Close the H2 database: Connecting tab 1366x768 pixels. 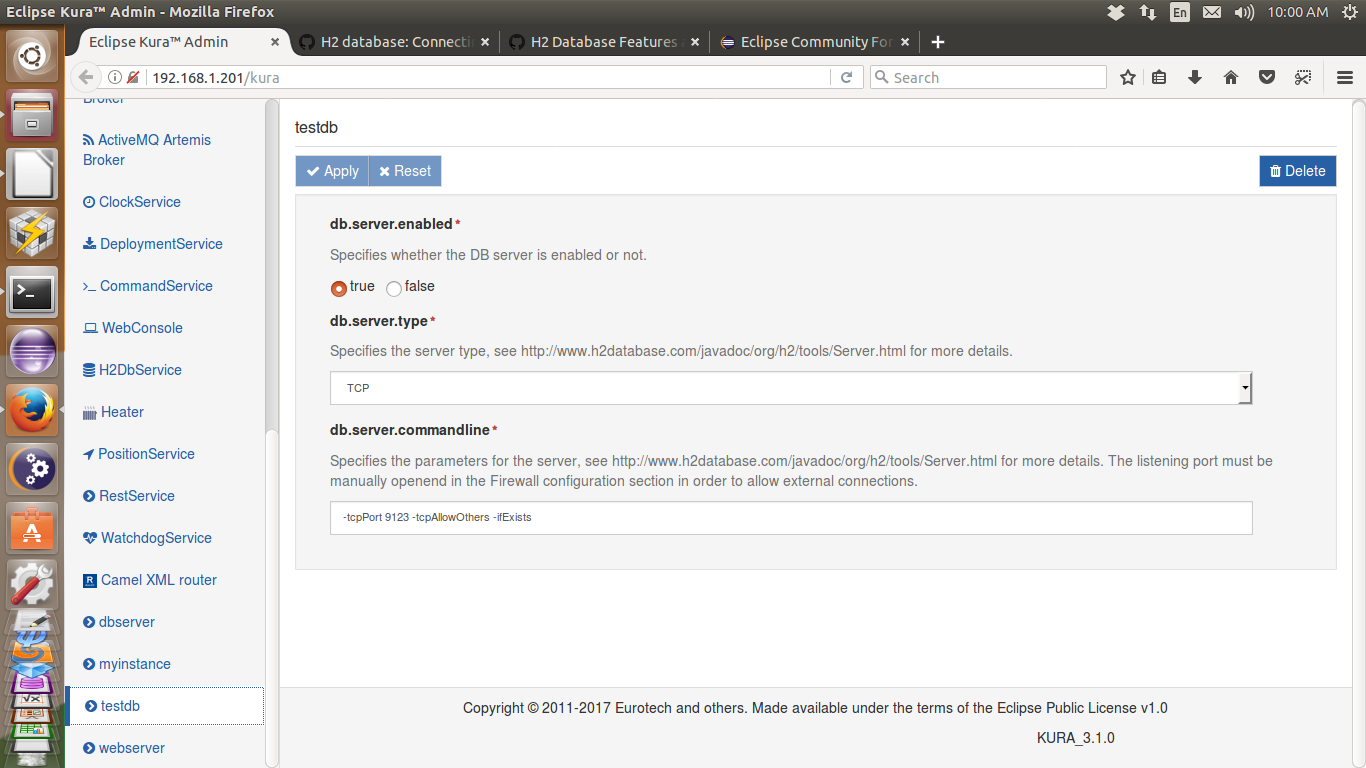click(x=485, y=42)
